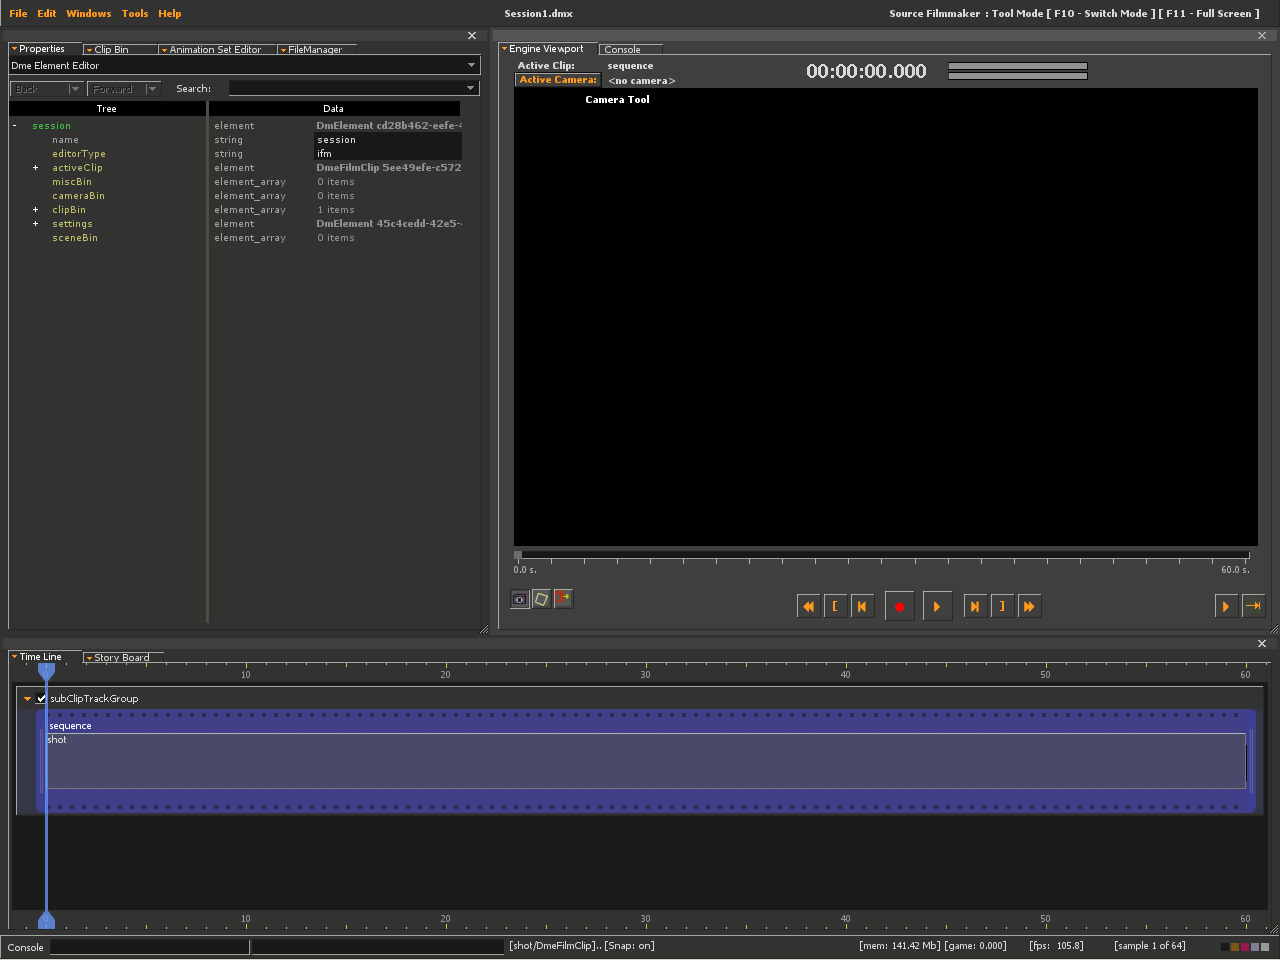Collapse the subClipTrackGroup track arrow
Image resolution: width=1280 pixels, height=960 pixels.
pos(27,699)
